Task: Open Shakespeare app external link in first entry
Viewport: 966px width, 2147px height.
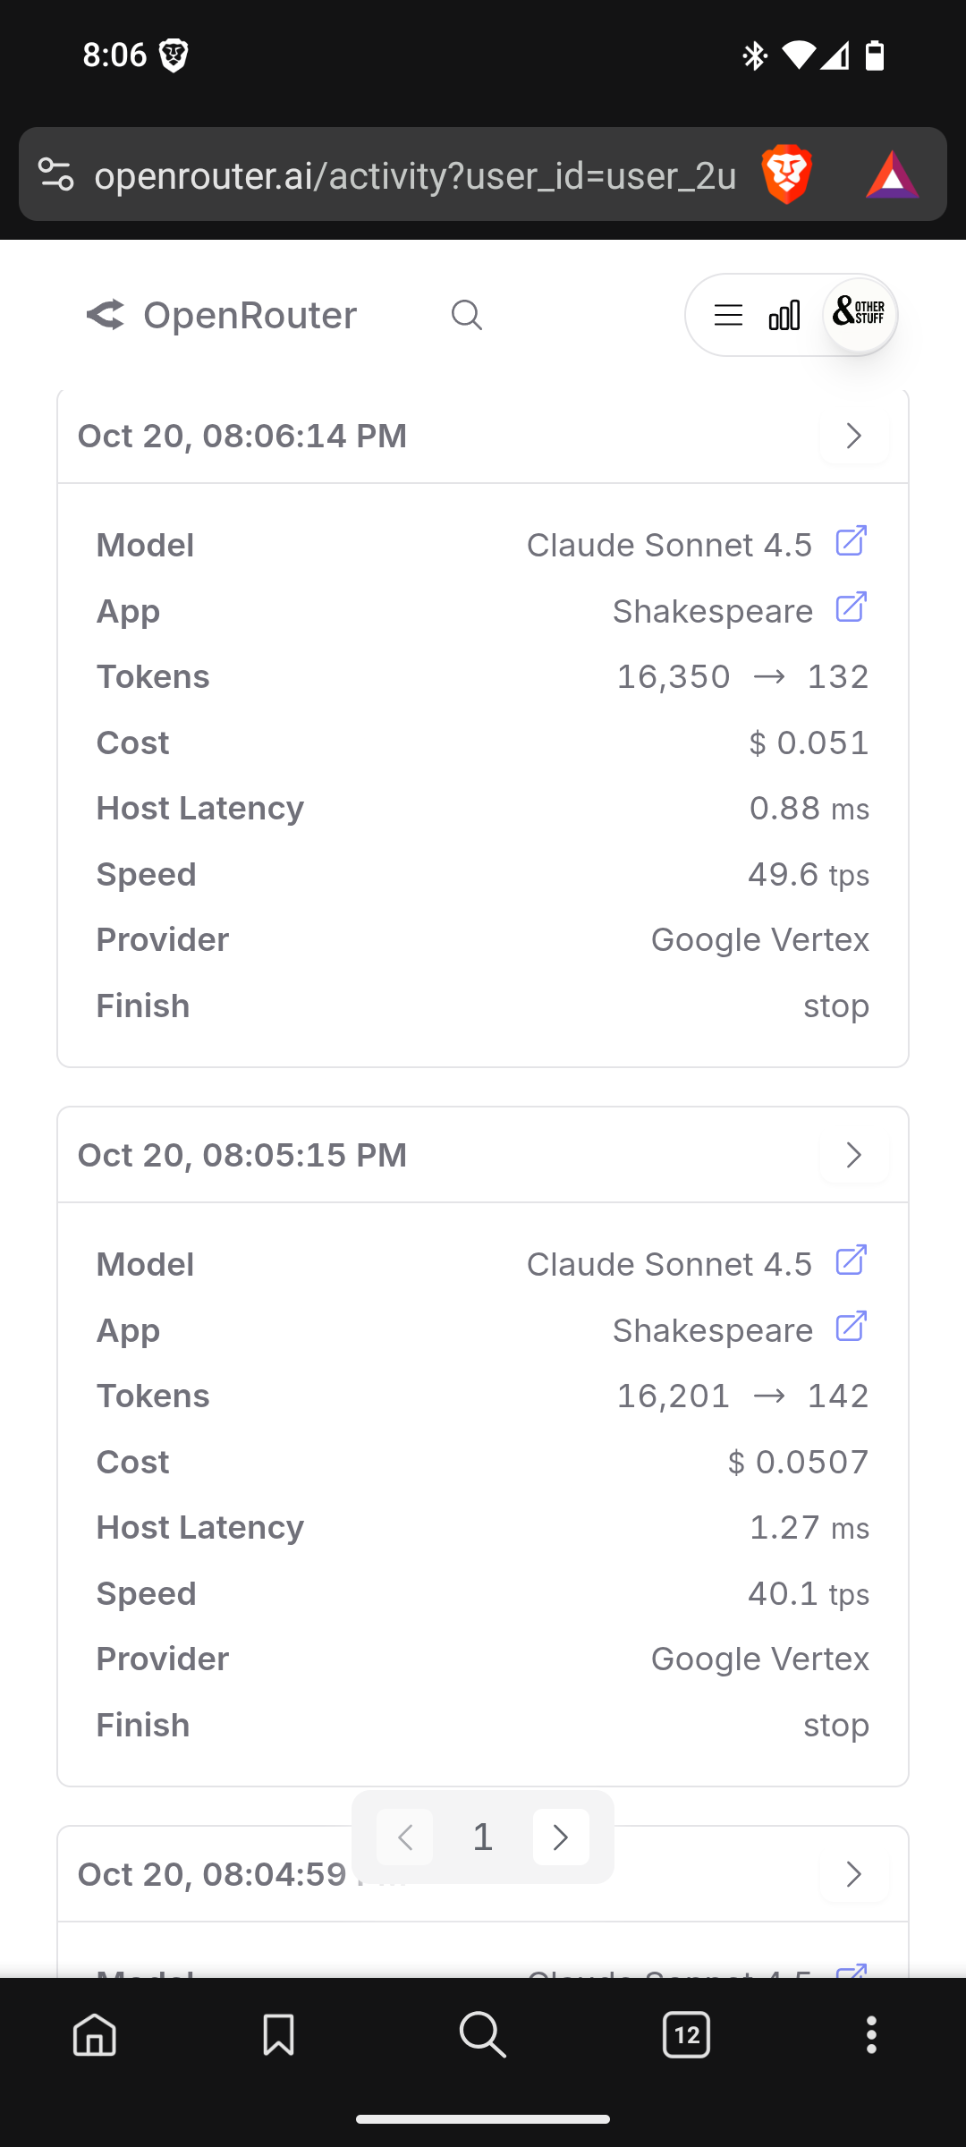Action: [x=851, y=608]
